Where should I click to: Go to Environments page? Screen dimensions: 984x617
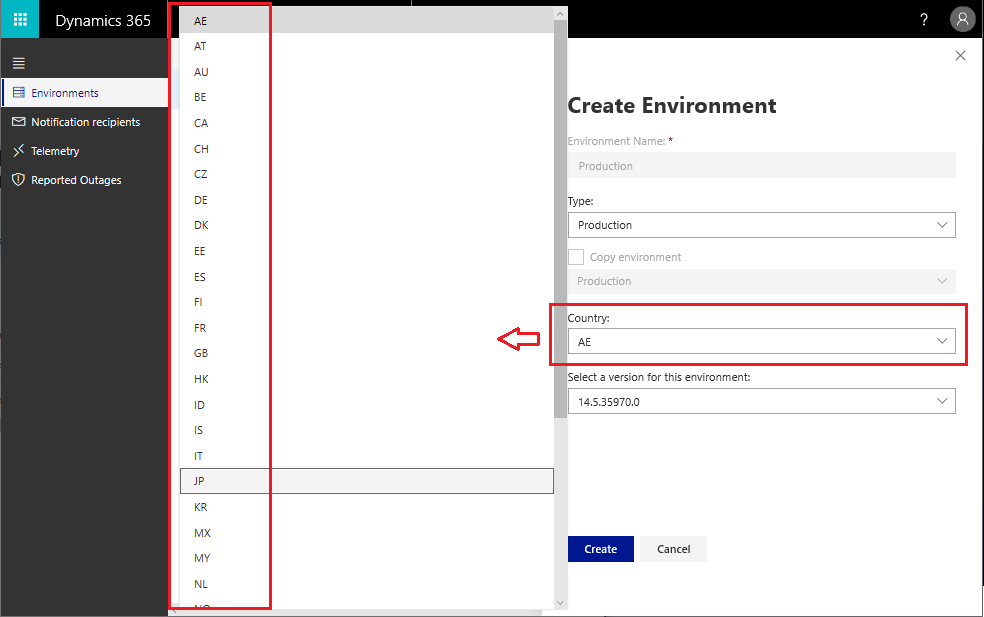85,93
